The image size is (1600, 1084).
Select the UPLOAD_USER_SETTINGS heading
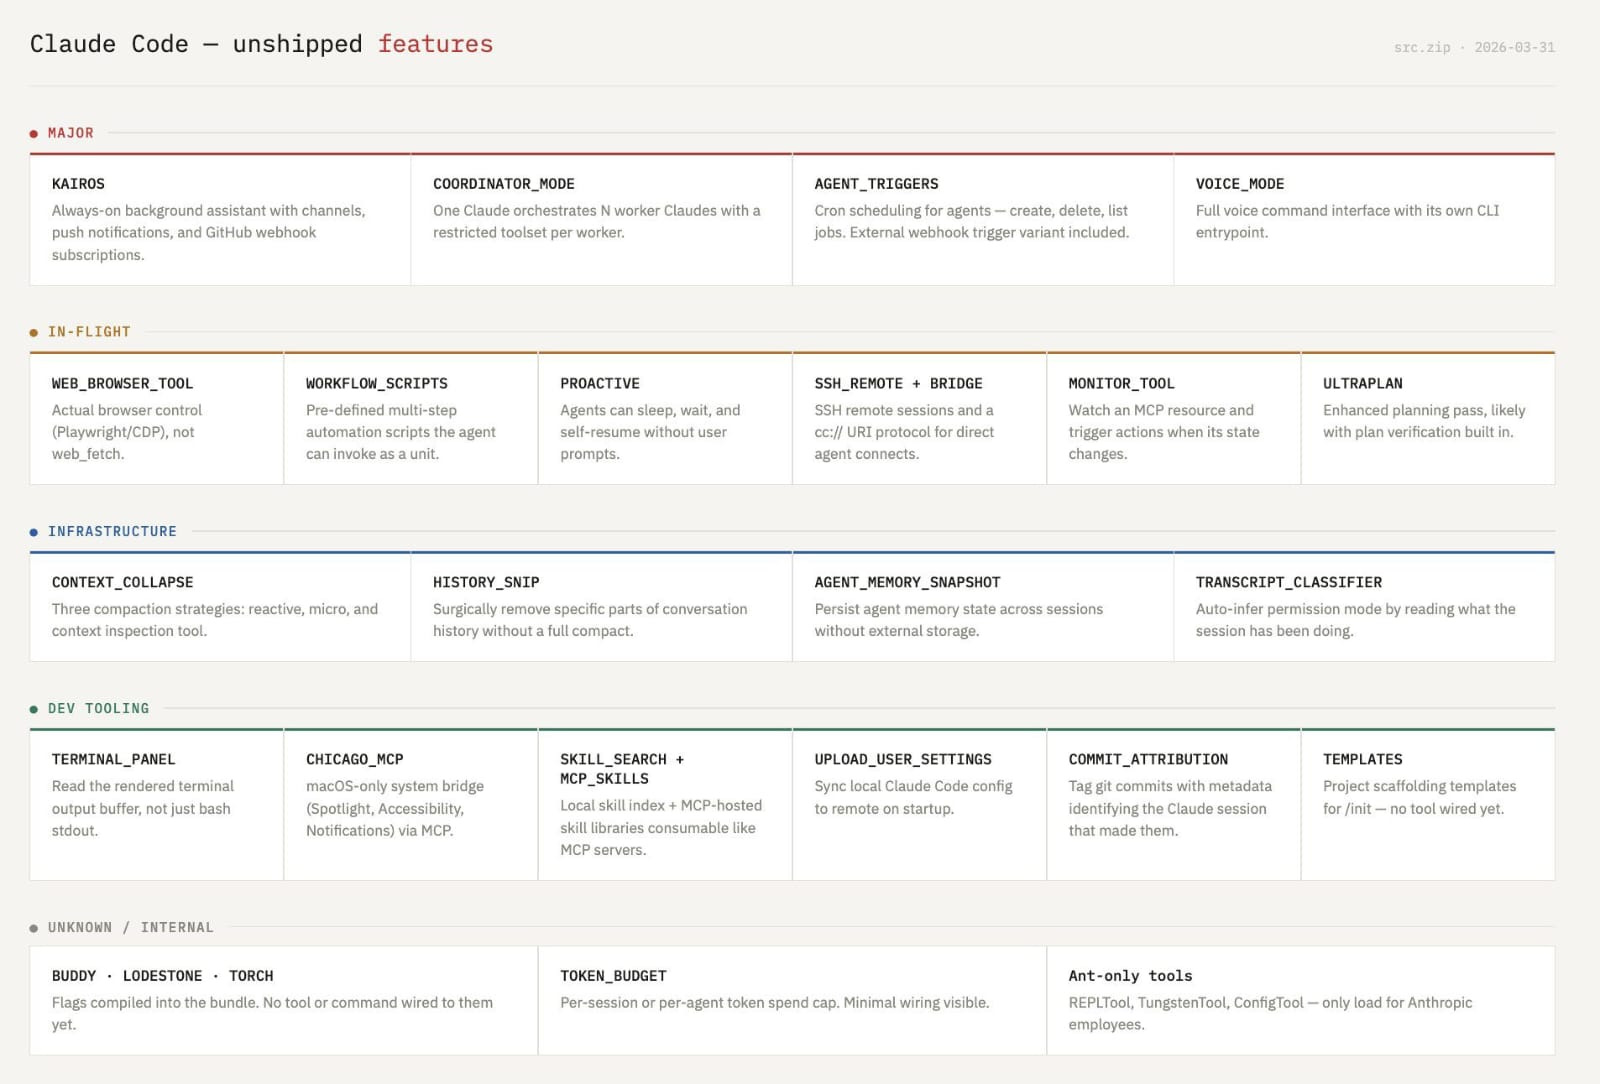tap(903, 759)
